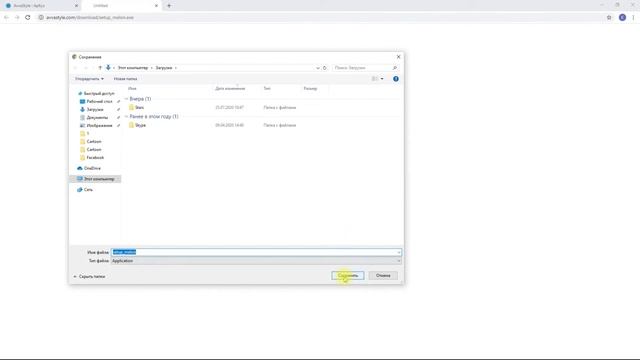Viewport: 640px width, 360px height.
Task: Click the Up one level arrow in the dialog
Action: [100, 68]
